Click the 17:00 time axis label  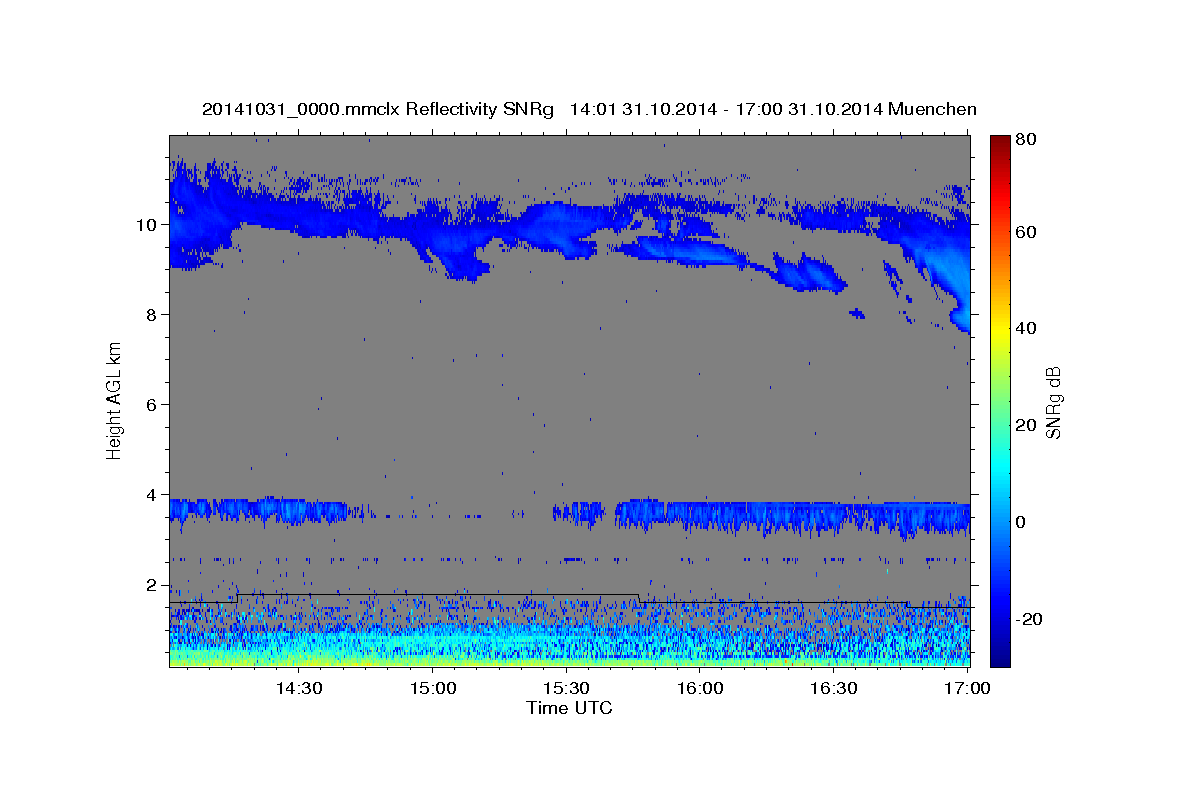[x=968, y=688]
